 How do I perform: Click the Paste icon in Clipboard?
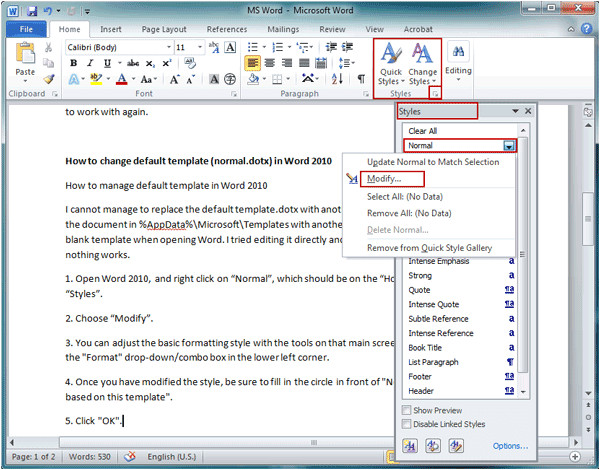pos(25,62)
